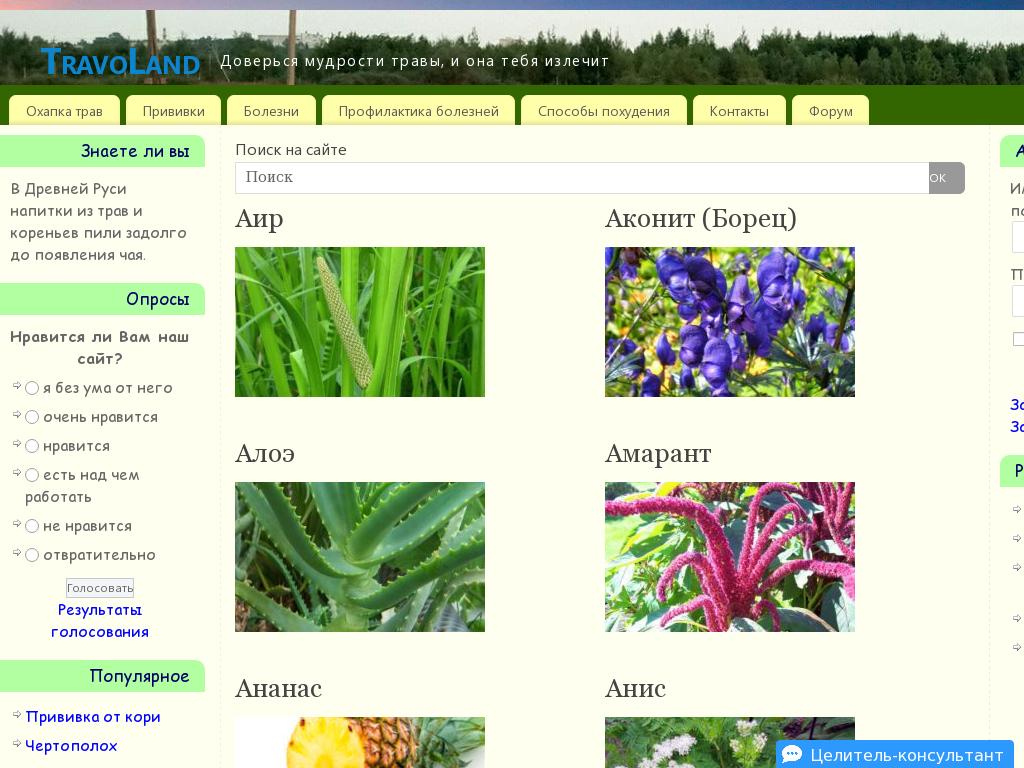Click the arrow bullet beside Прививка от кори
Screen dimensions: 1024x768
(17, 714)
